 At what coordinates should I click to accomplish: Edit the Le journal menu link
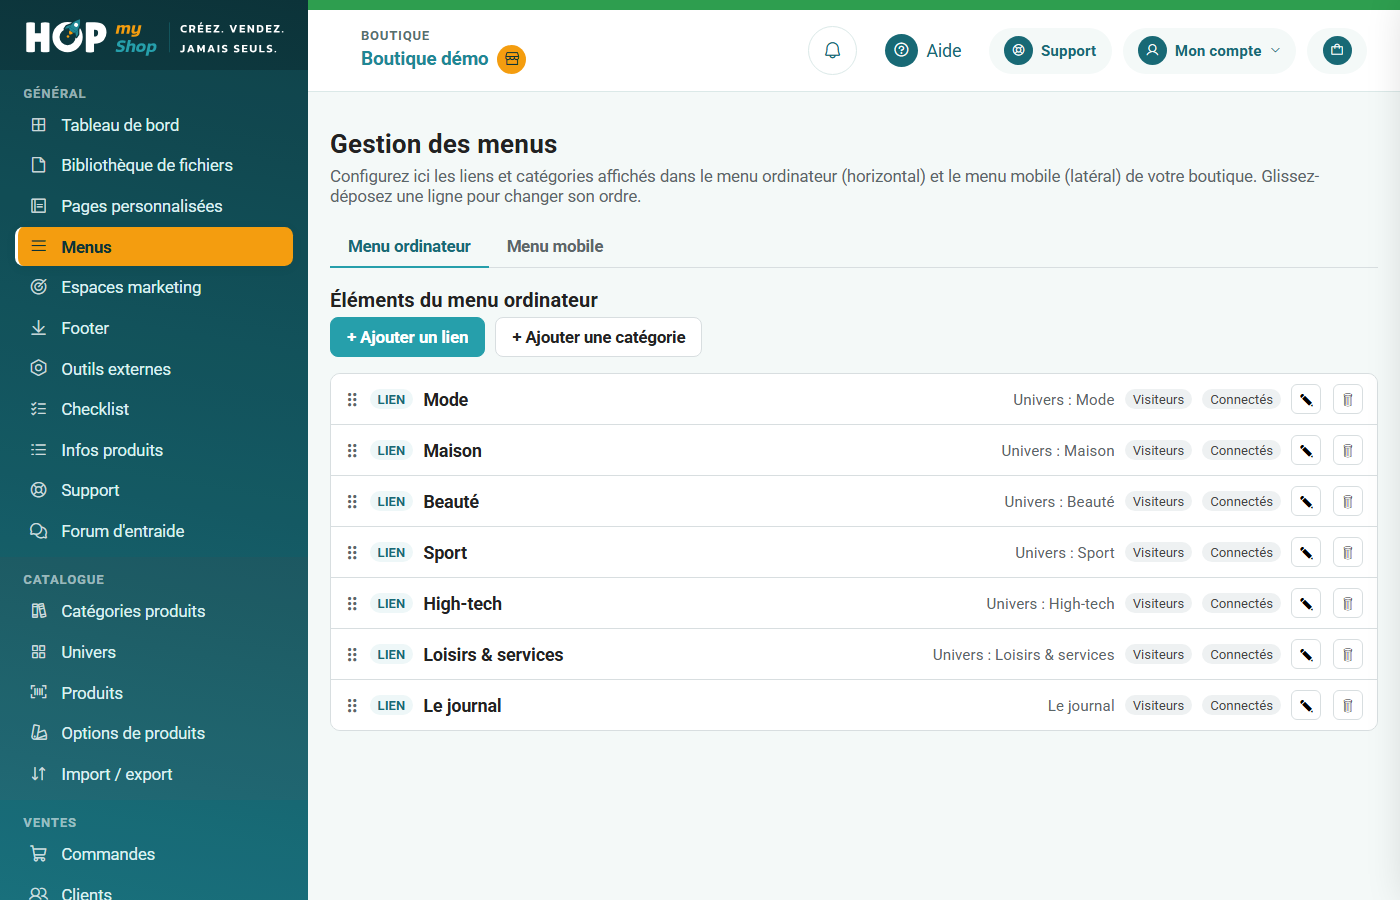click(x=1306, y=705)
